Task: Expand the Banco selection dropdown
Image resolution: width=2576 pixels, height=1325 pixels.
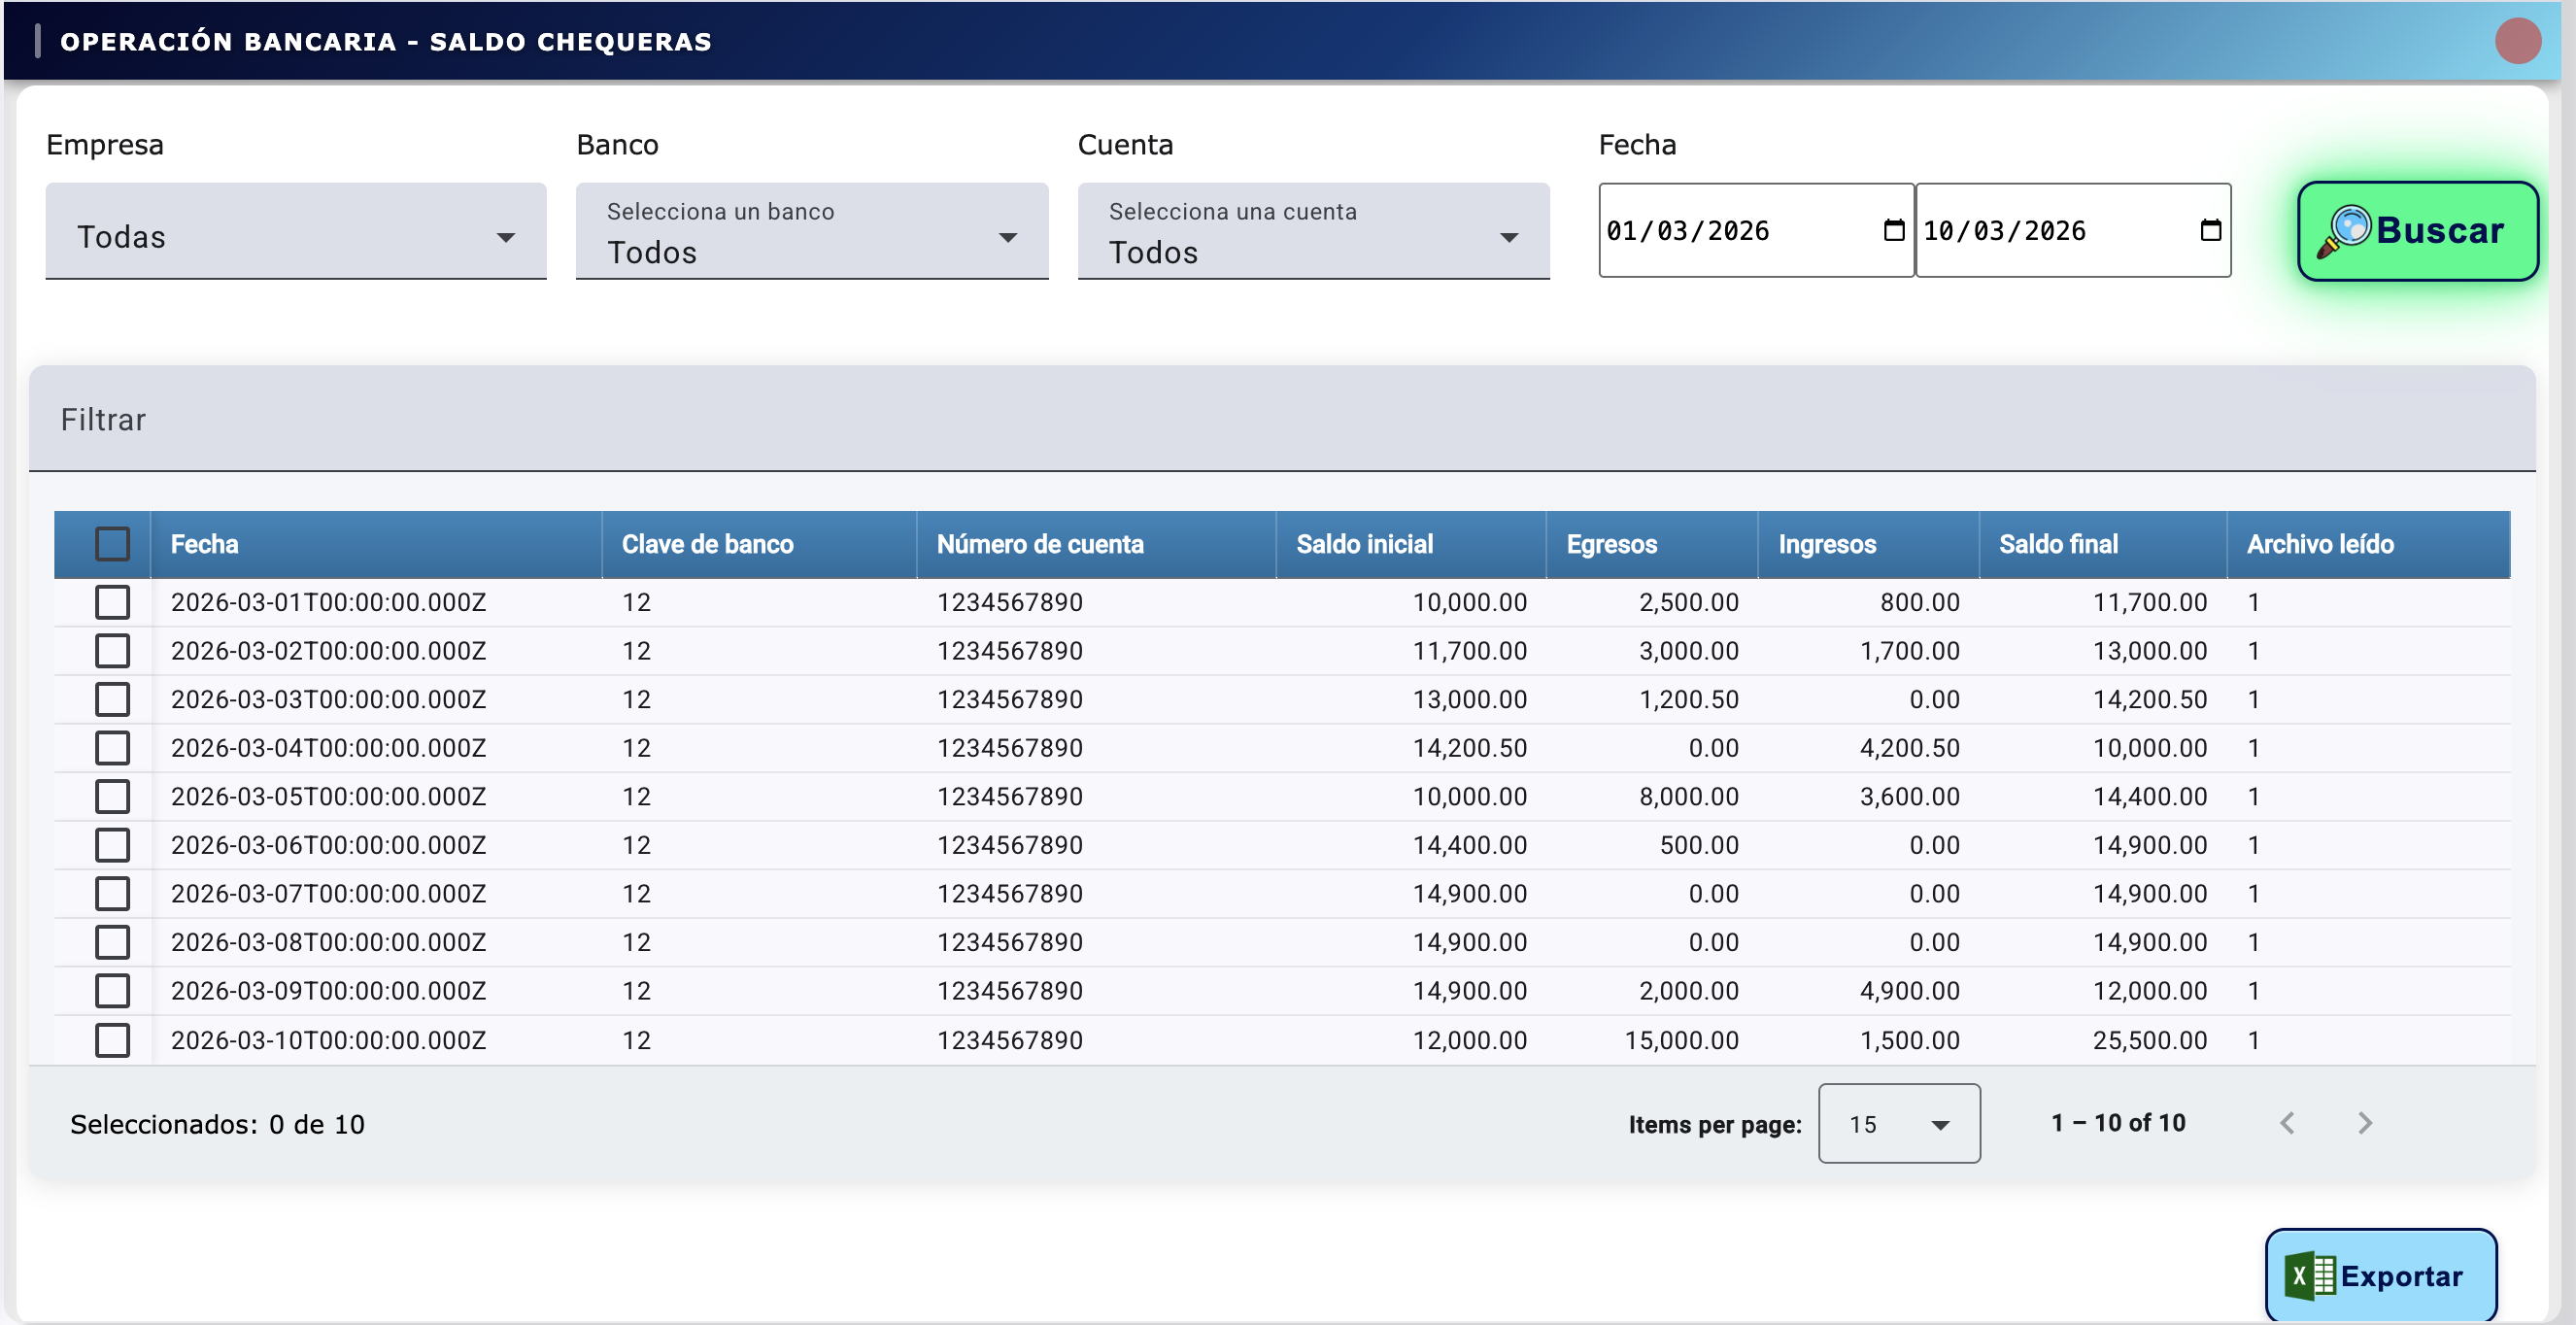Action: 811,232
